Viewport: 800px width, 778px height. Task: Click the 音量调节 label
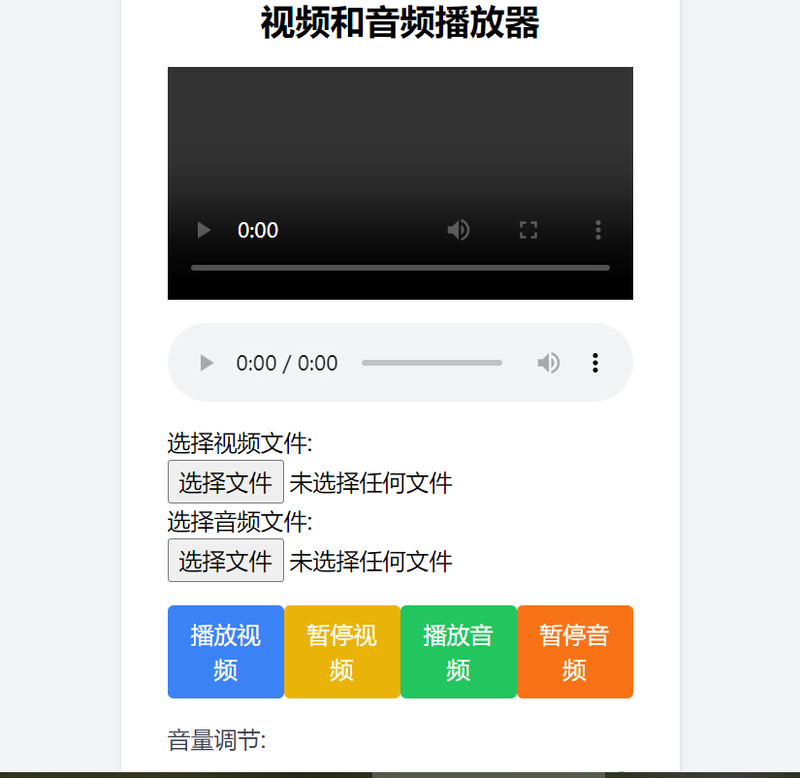click(x=217, y=740)
